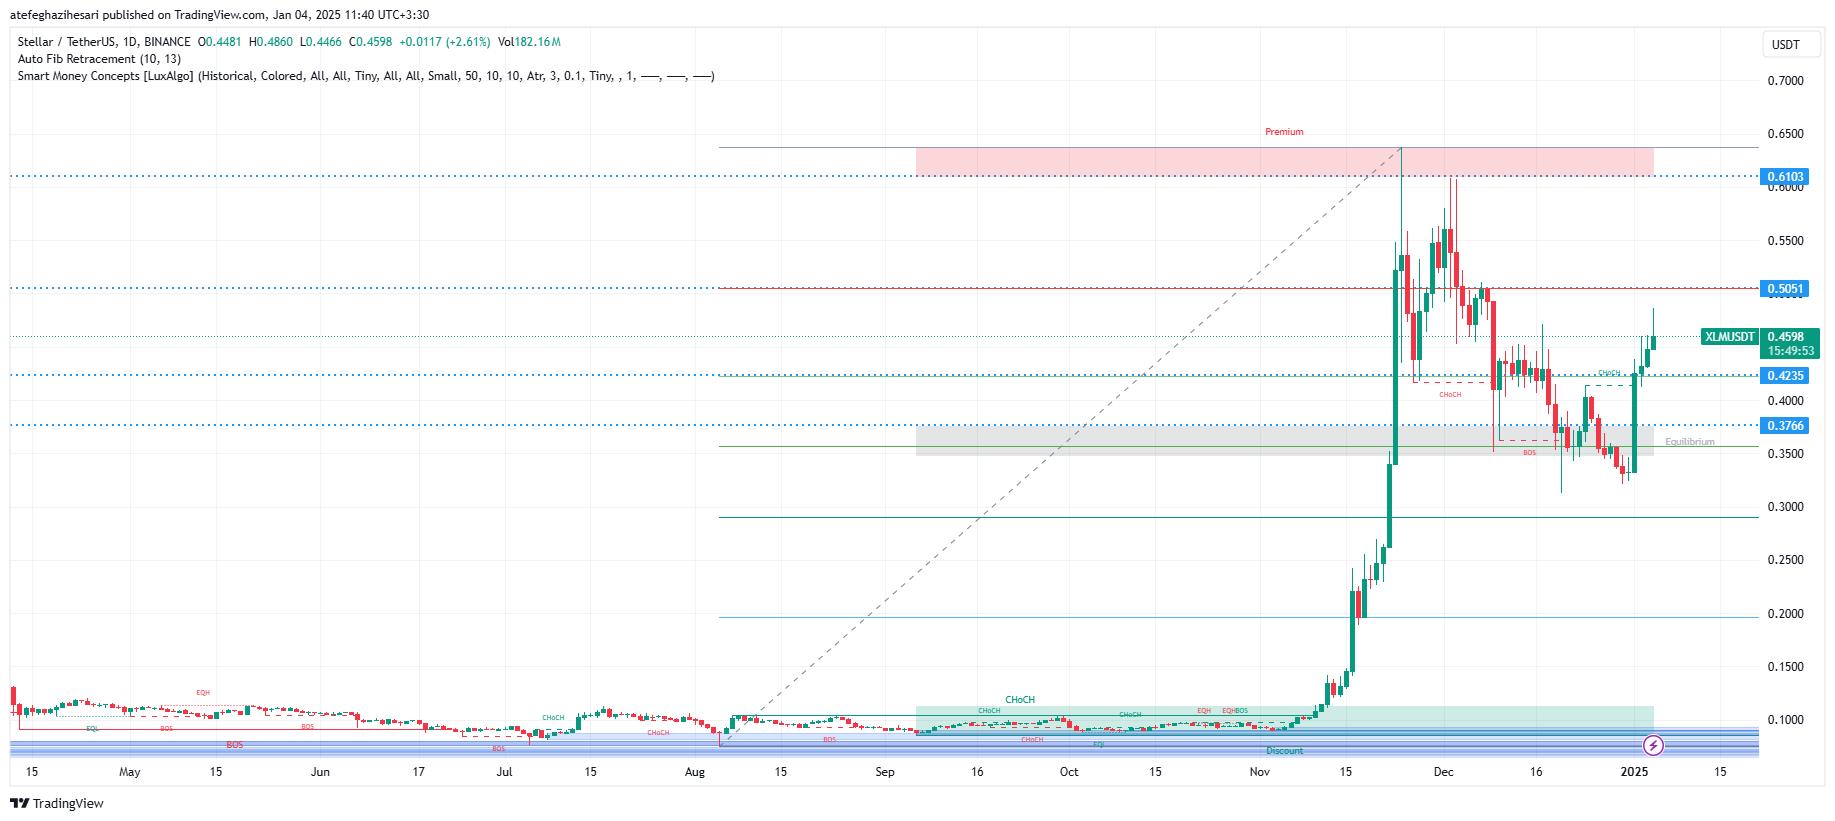Viewport: 1835px width, 821px height.
Task: Click the 0.7000 price axis tick
Action: (x=1785, y=81)
